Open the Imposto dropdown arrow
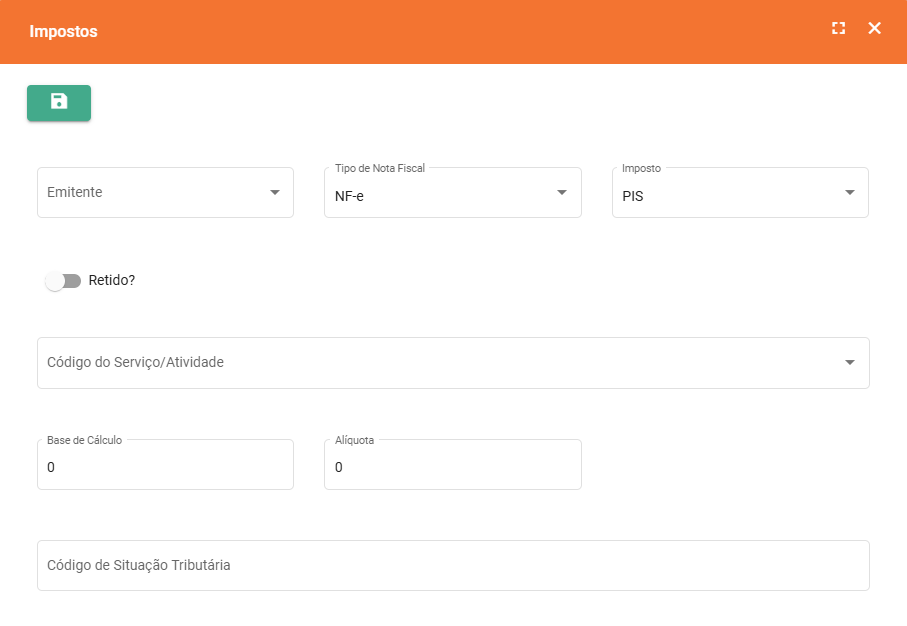The image size is (907, 626). [x=849, y=192]
